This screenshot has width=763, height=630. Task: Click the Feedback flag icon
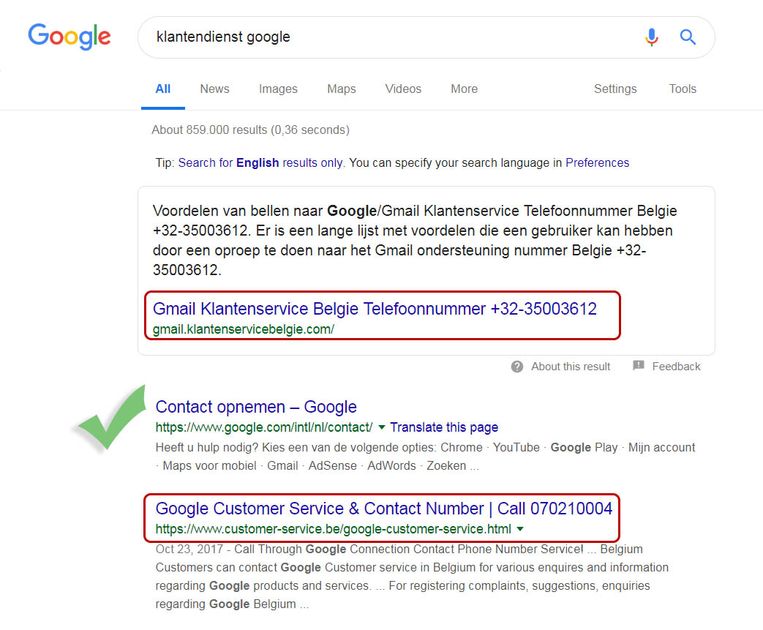tap(639, 366)
